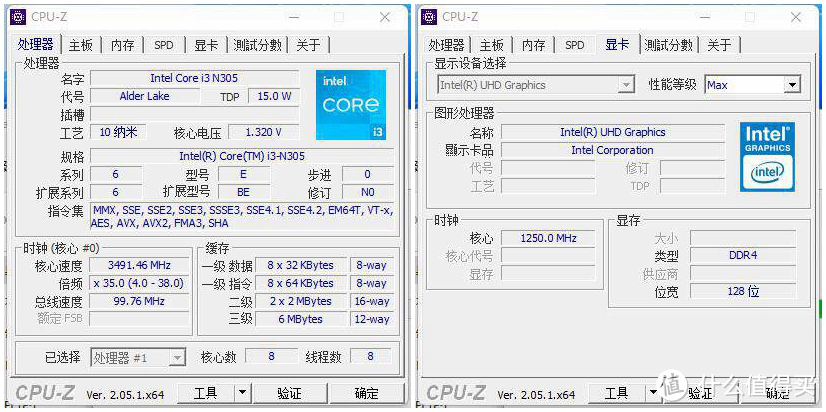Screen dimensions: 826x412
Task: Click the 显存 类型 value DDR4
Action: (x=743, y=255)
